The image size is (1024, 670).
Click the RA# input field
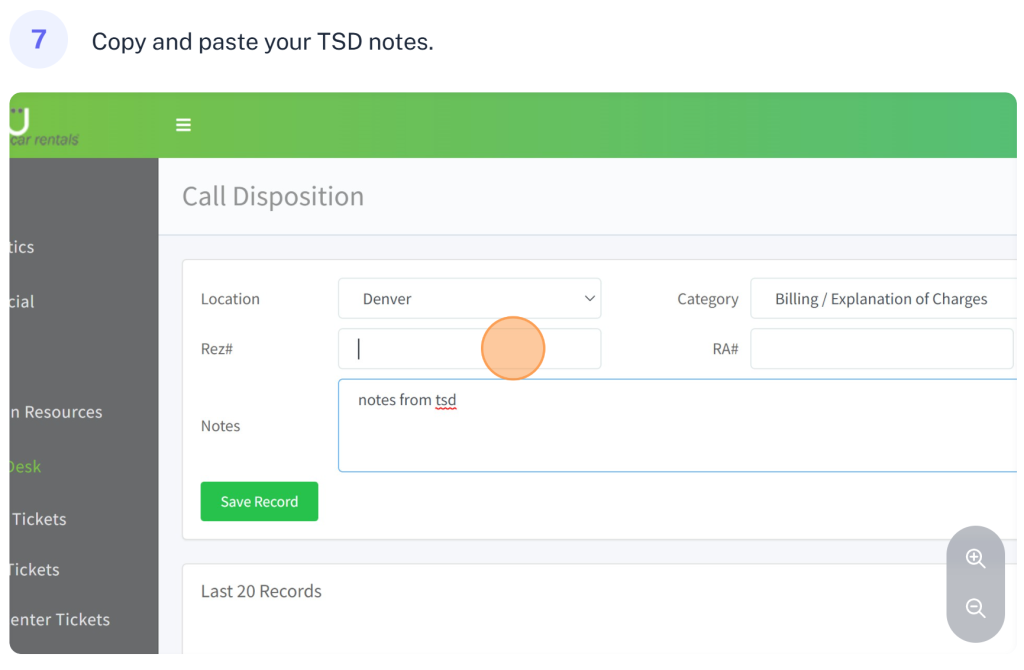click(x=881, y=349)
